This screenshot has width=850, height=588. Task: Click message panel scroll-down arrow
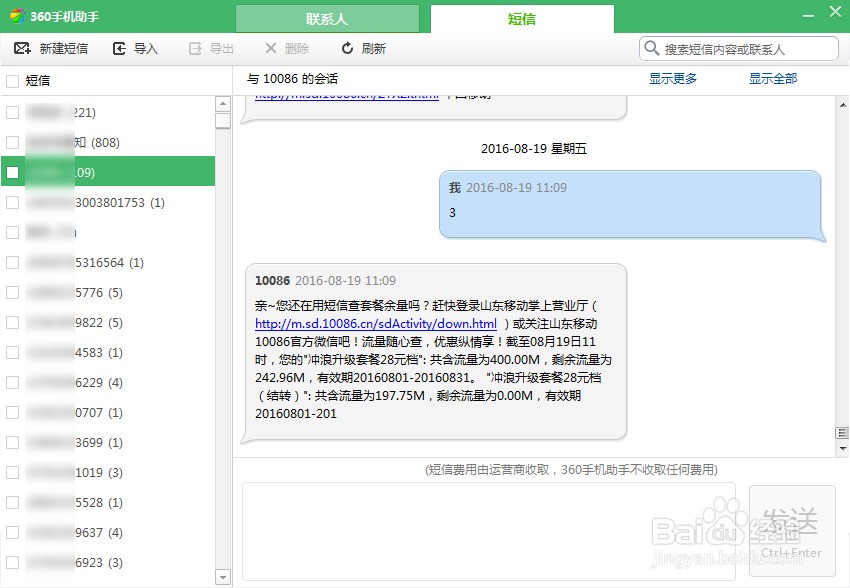point(842,448)
